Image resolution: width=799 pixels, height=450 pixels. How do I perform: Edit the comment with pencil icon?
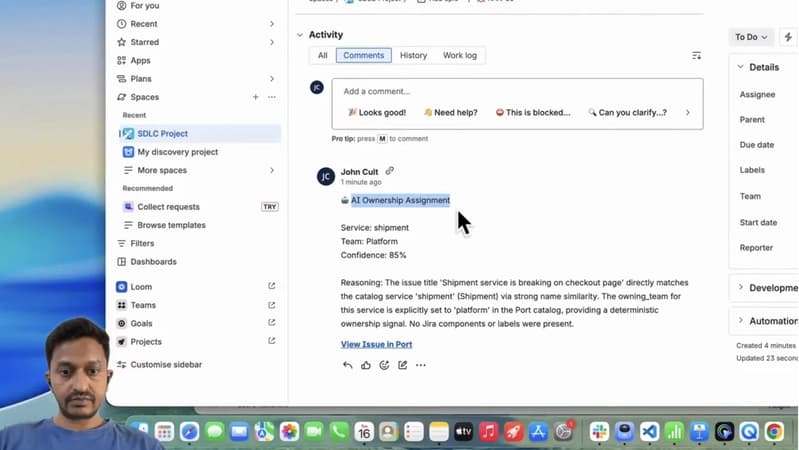pyautogui.click(x=403, y=365)
